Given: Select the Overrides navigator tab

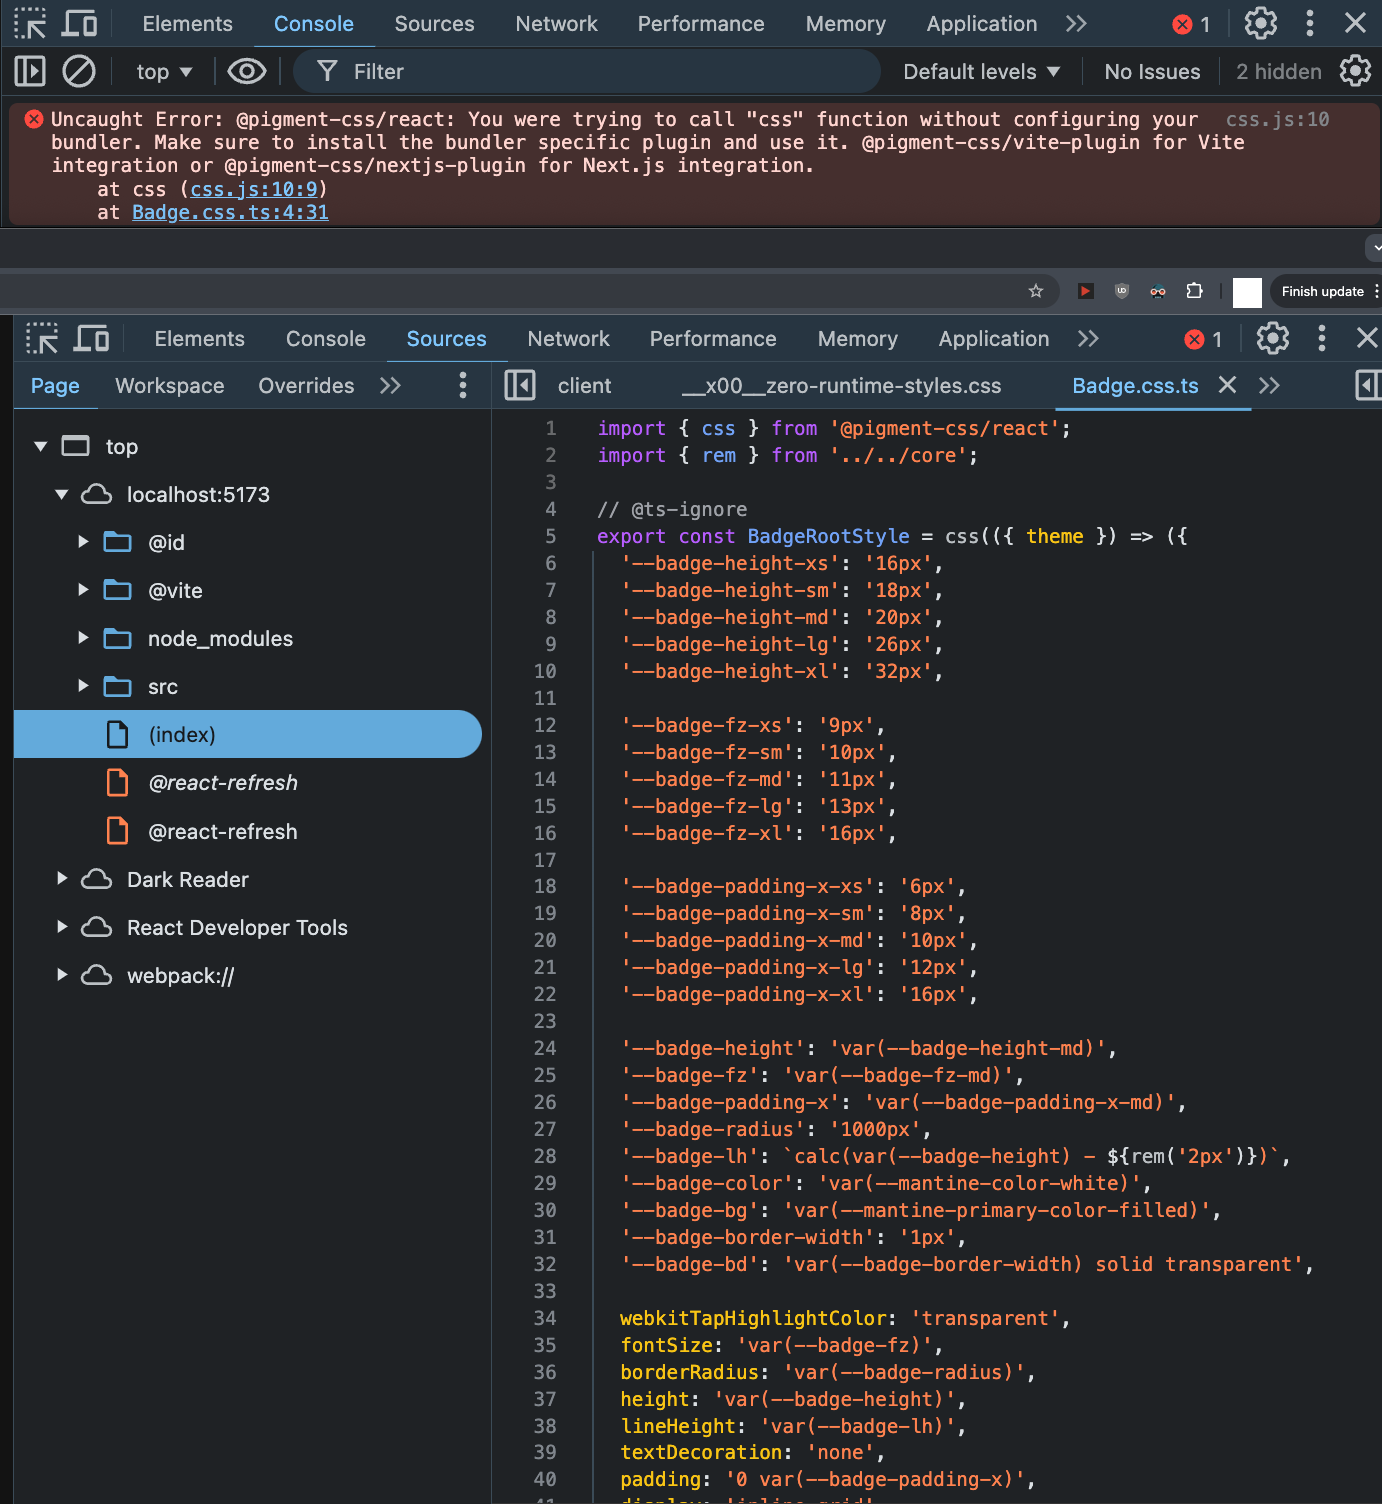Looking at the screenshot, I should click(306, 386).
